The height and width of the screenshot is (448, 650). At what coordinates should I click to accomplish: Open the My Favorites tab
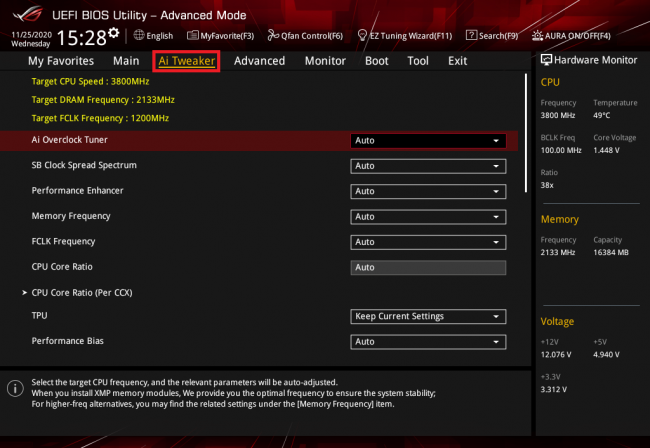click(61, 61)
